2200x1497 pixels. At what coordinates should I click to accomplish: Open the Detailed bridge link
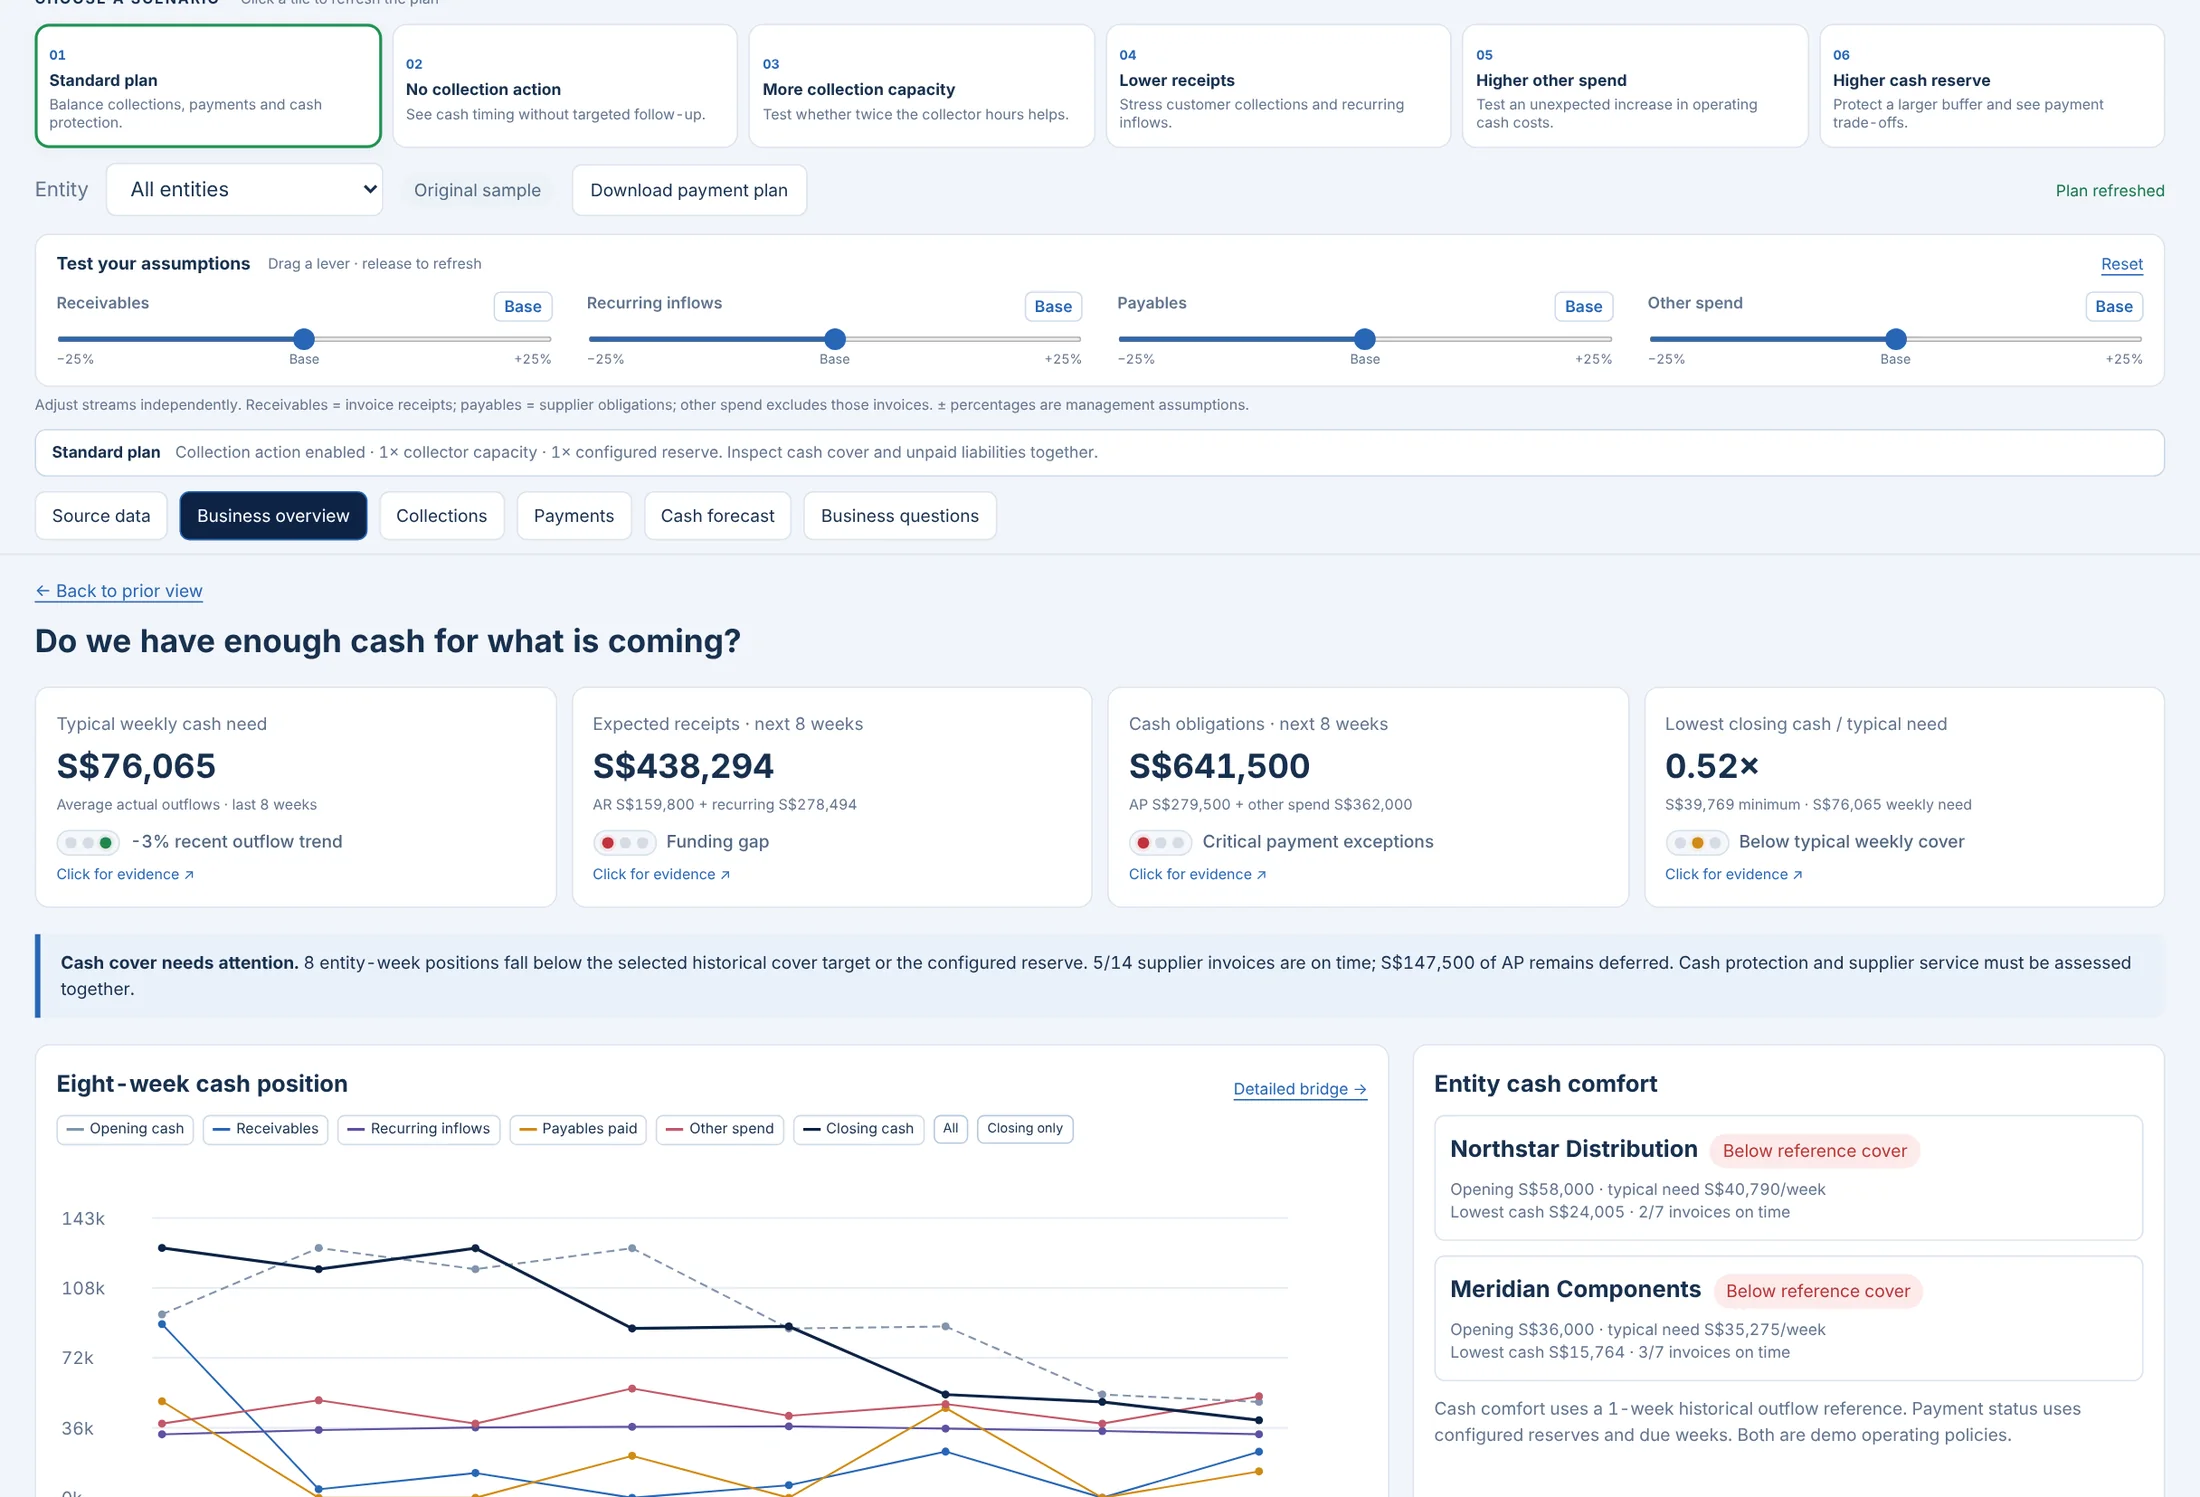click(1300, 1089)
